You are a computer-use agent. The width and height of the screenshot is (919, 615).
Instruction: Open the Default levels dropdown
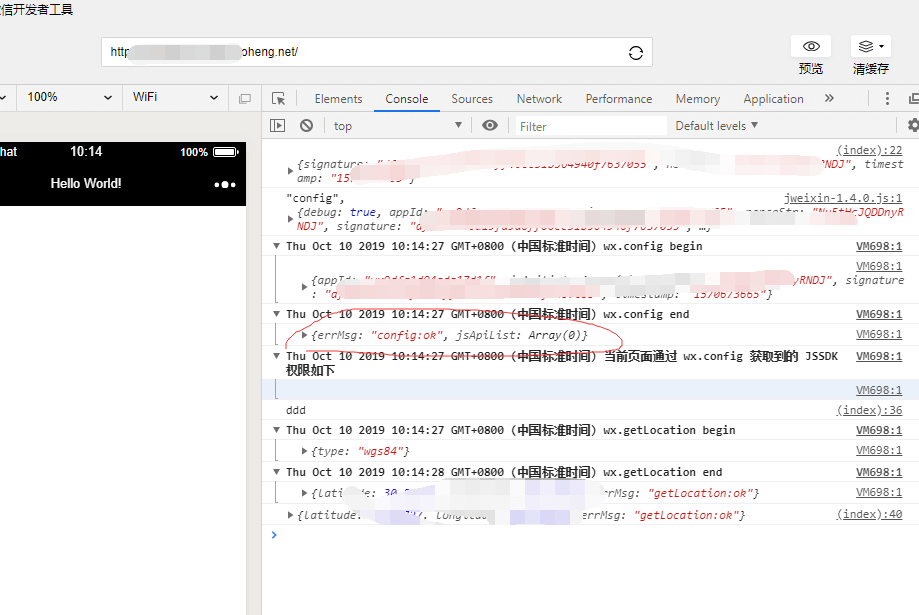pos(716,126)
